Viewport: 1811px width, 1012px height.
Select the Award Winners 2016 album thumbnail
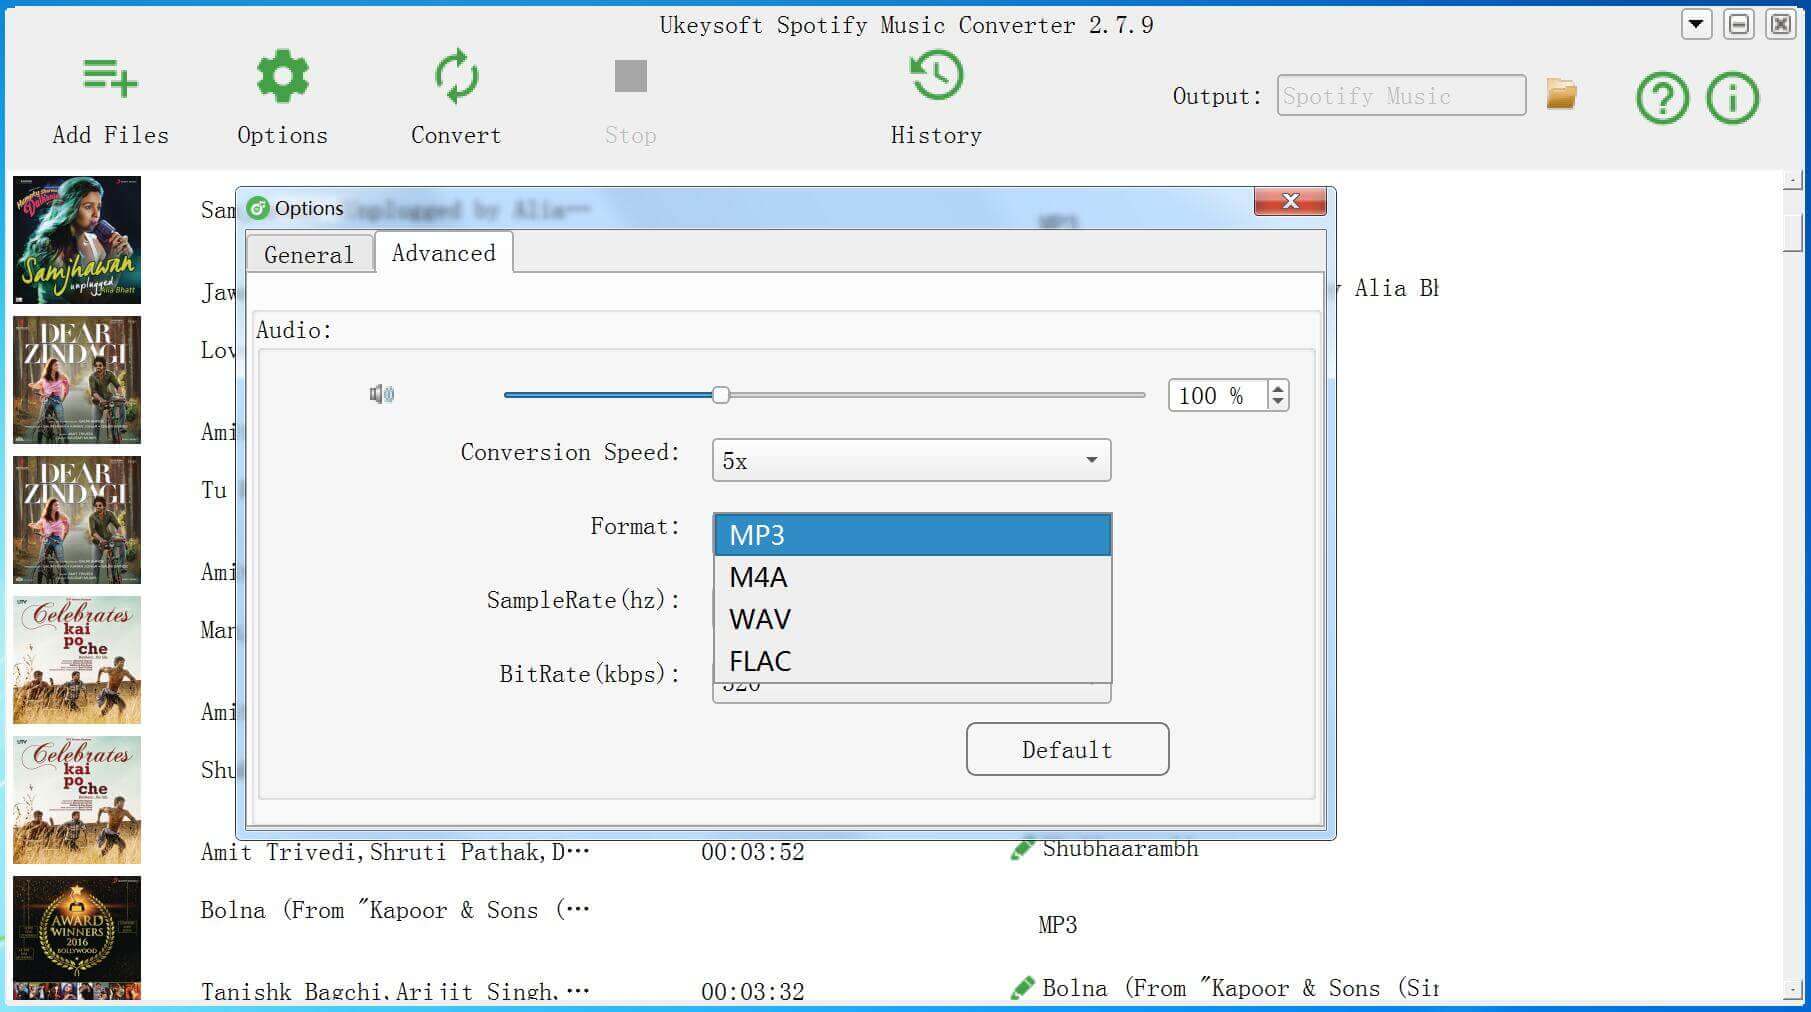(77, 938)
